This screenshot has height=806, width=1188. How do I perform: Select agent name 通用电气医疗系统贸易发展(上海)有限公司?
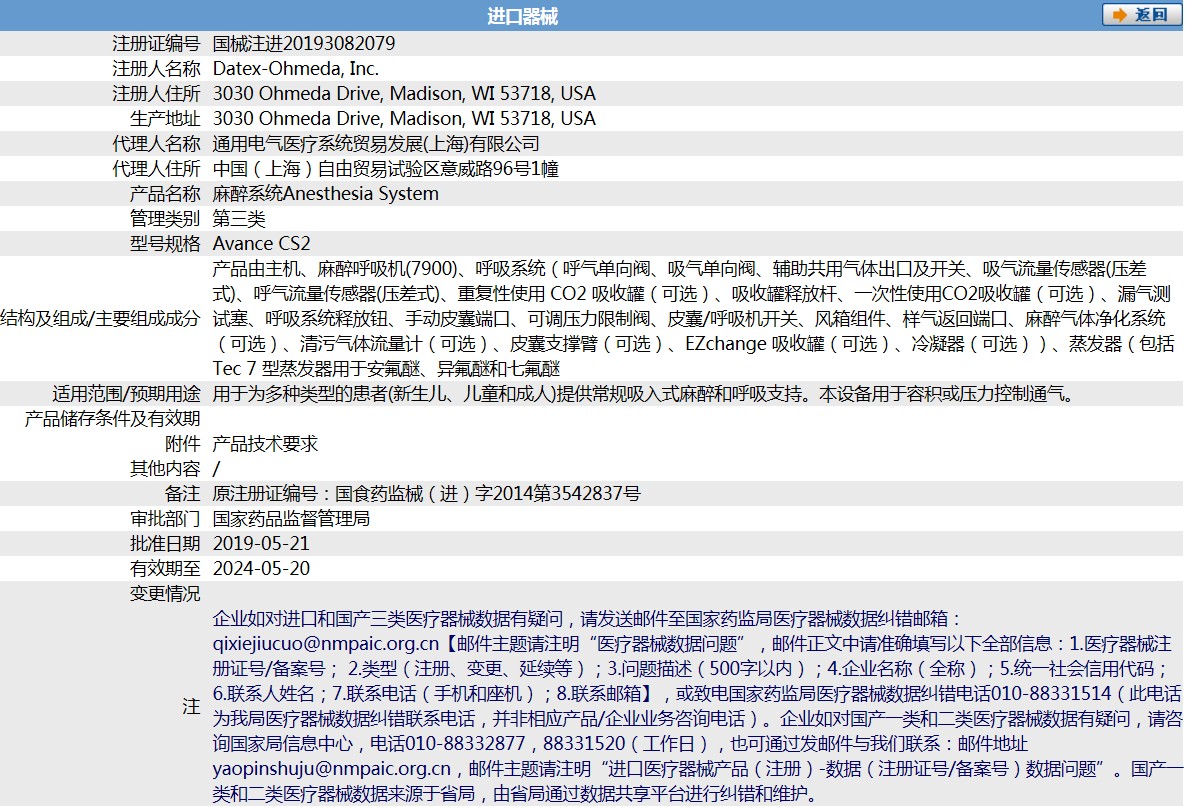point(377,143)
